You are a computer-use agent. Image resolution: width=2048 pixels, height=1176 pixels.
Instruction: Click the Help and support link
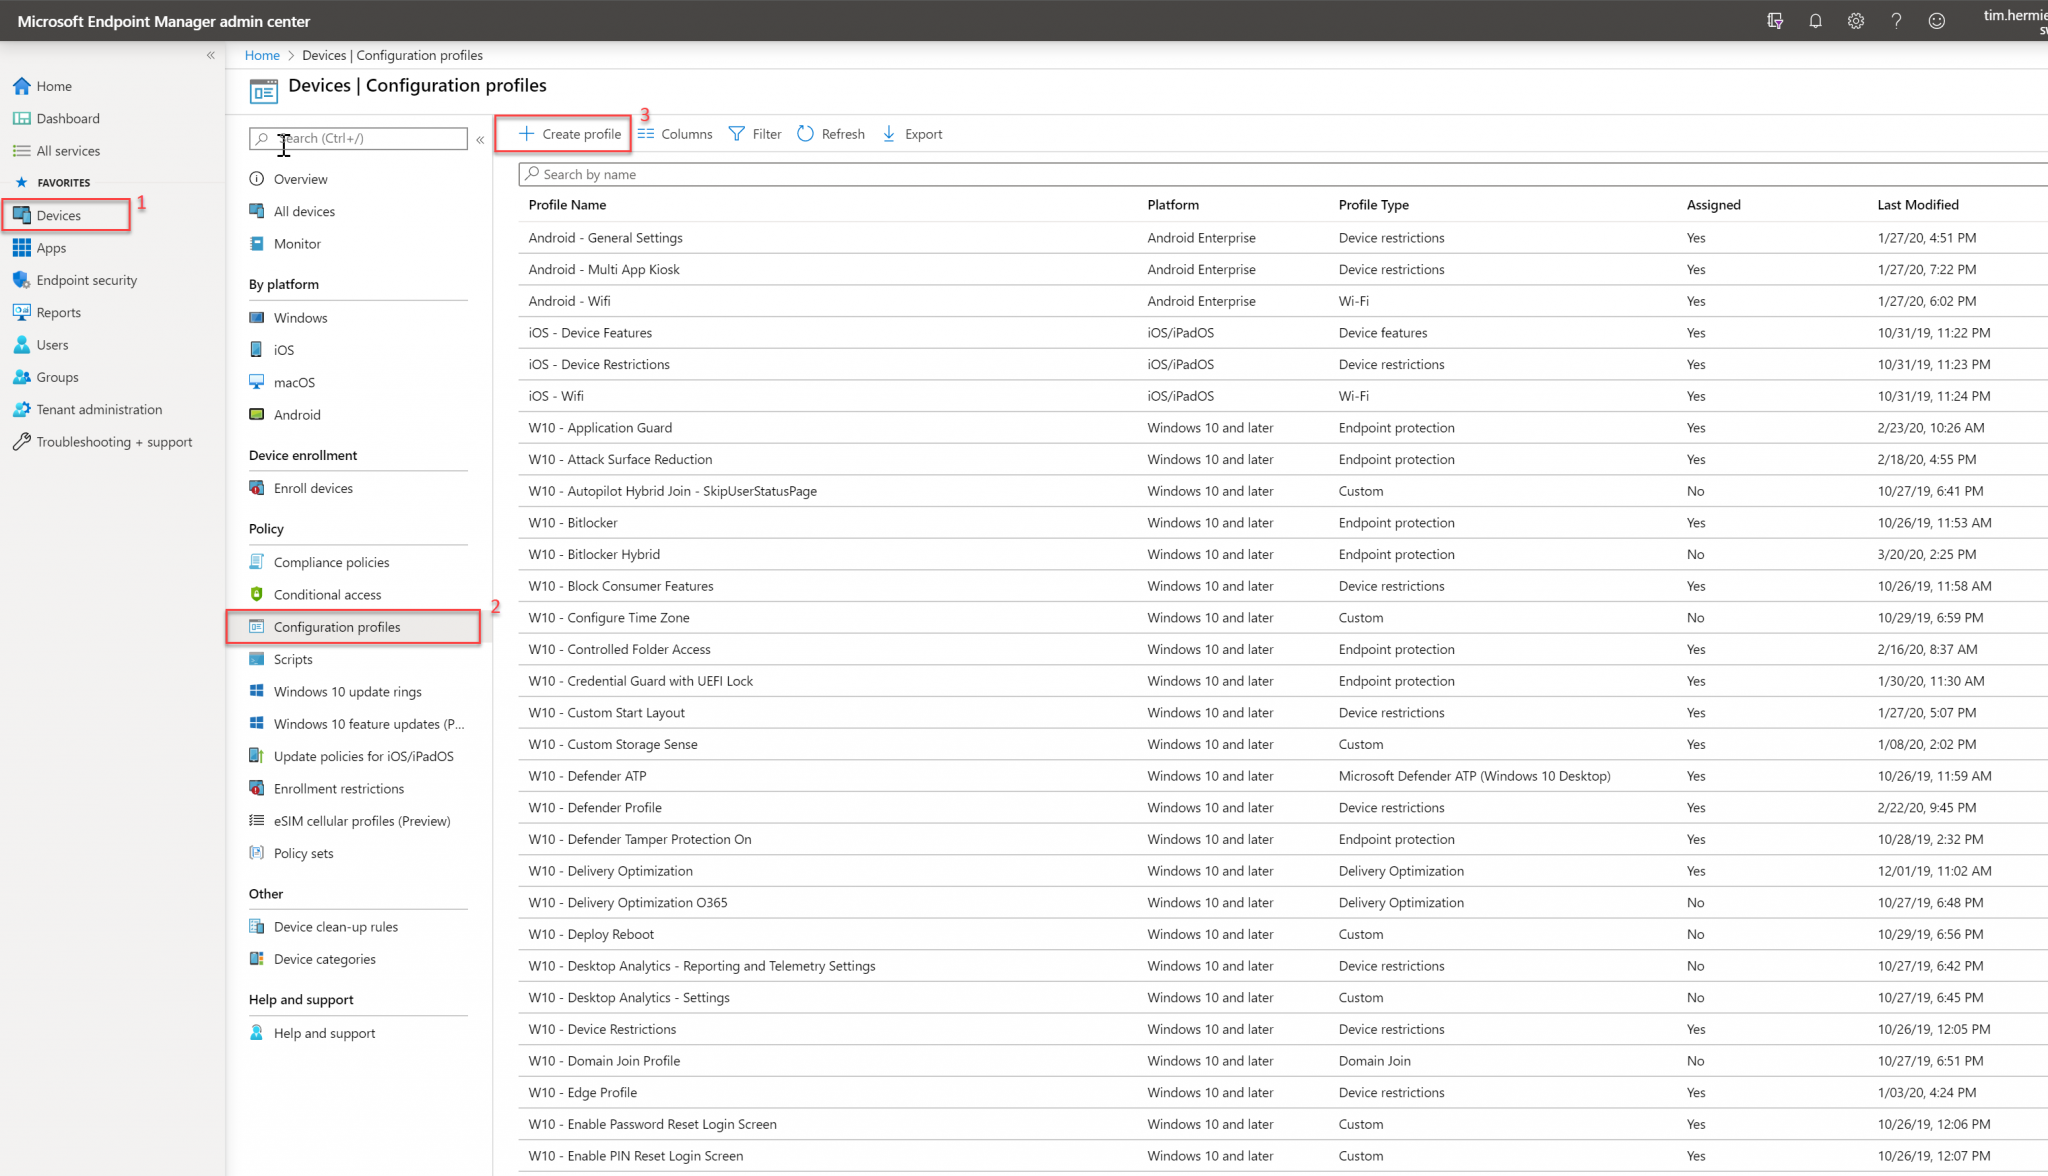[x=324, y=1033]
